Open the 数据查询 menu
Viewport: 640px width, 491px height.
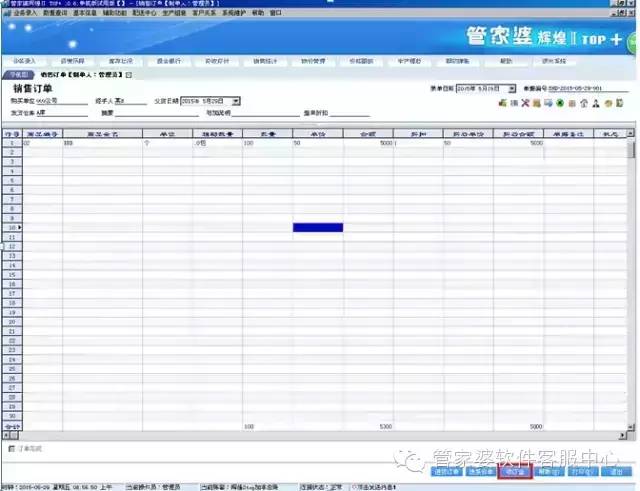[55, 13]
